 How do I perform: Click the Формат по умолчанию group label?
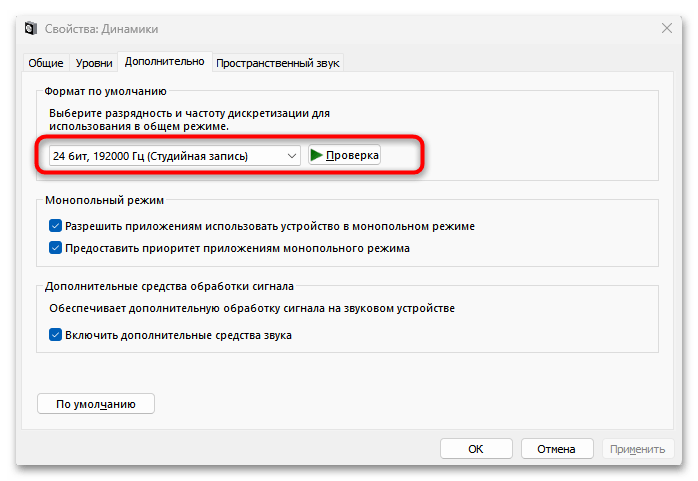click(x=106, y=91)
